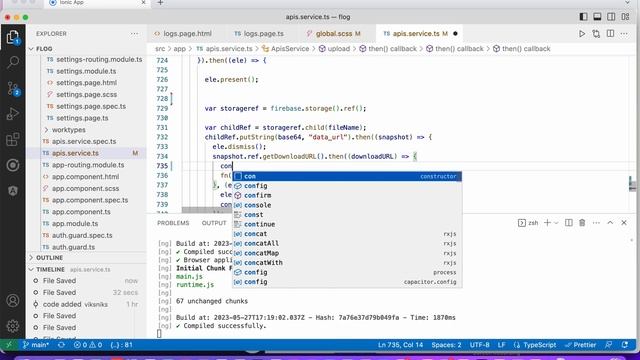640x360 pixels.
Task: Switch to the OUTPUT panel tab
Action: coord(214,223)
